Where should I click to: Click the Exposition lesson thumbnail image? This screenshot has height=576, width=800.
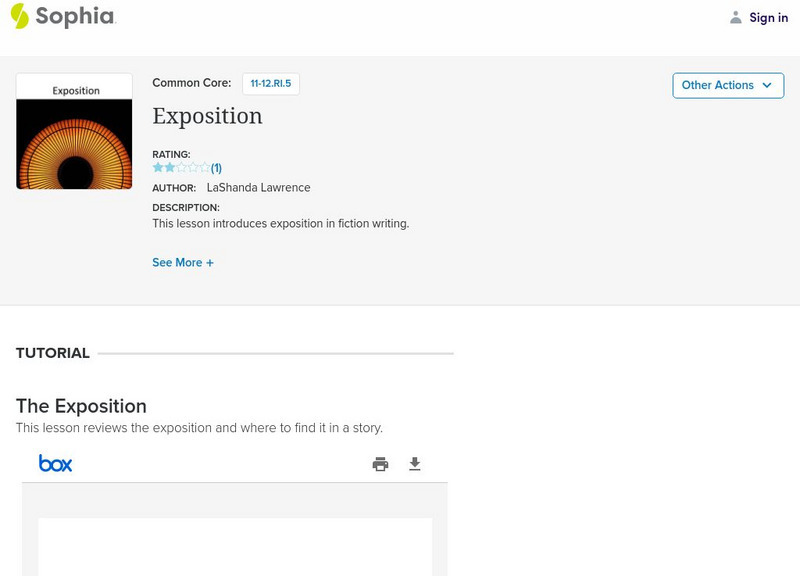tap(74, 131)
